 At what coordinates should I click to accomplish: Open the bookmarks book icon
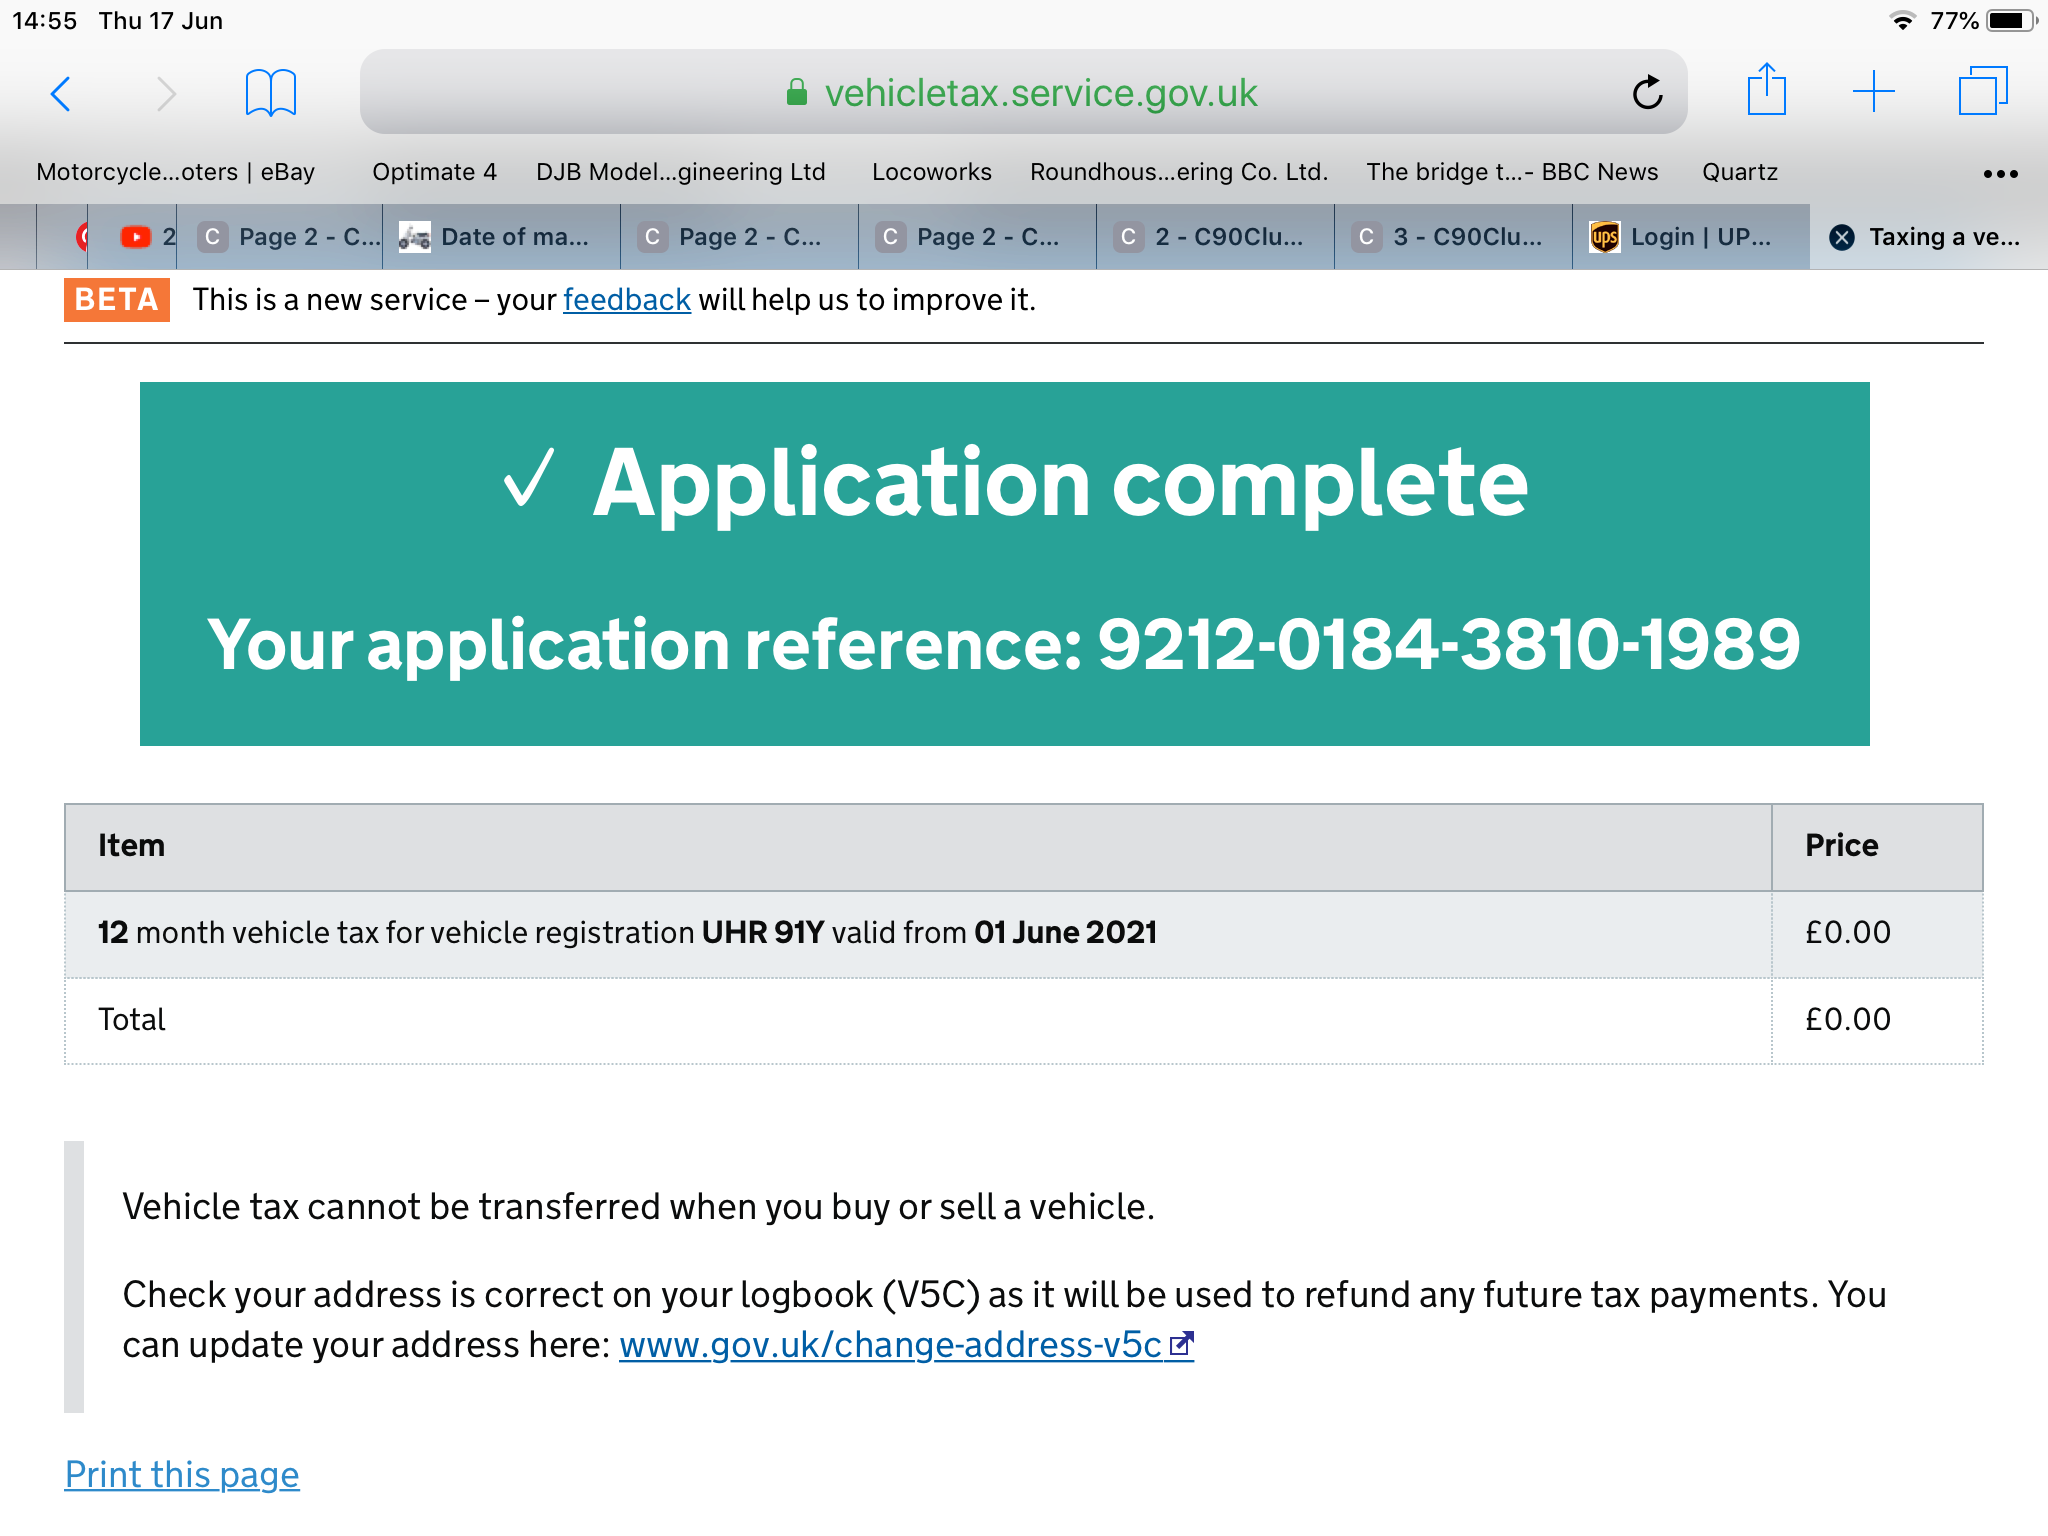270,93
